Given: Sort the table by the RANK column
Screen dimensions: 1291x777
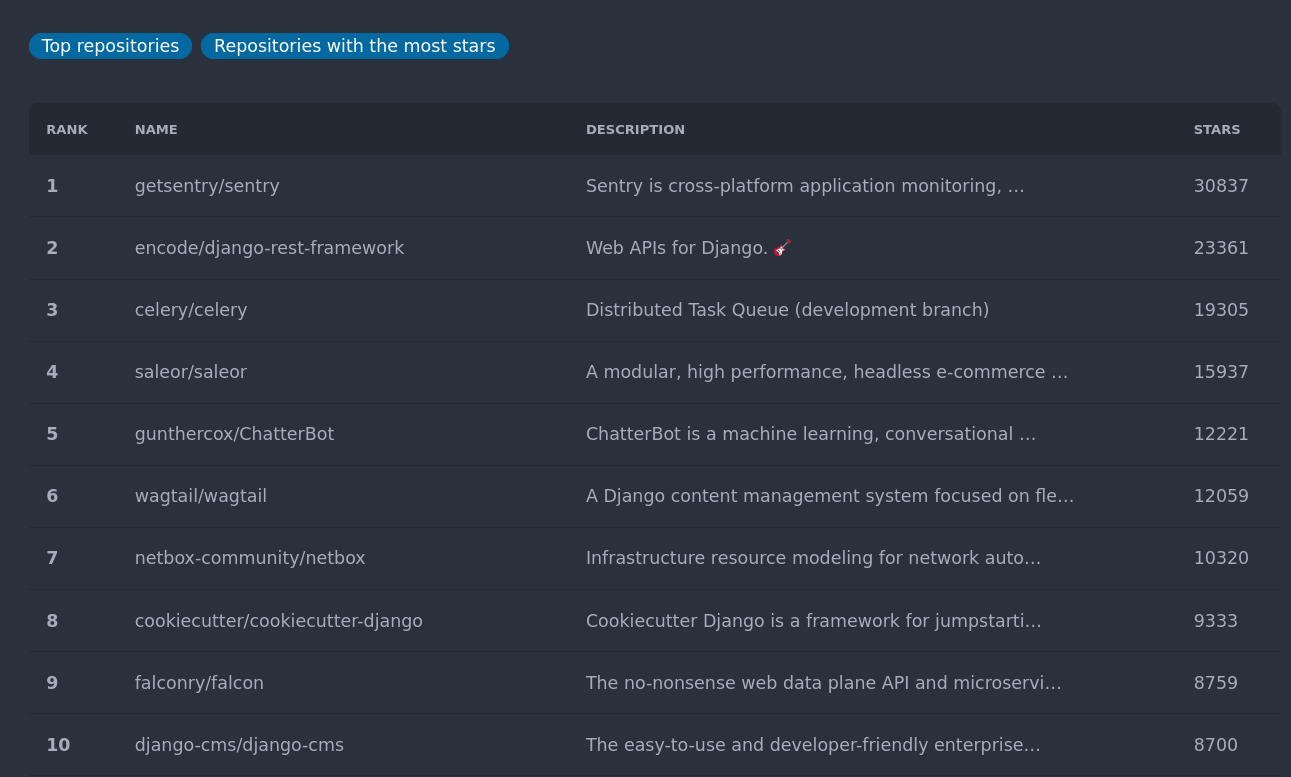Looking at the screenshot, I should 67,129.
